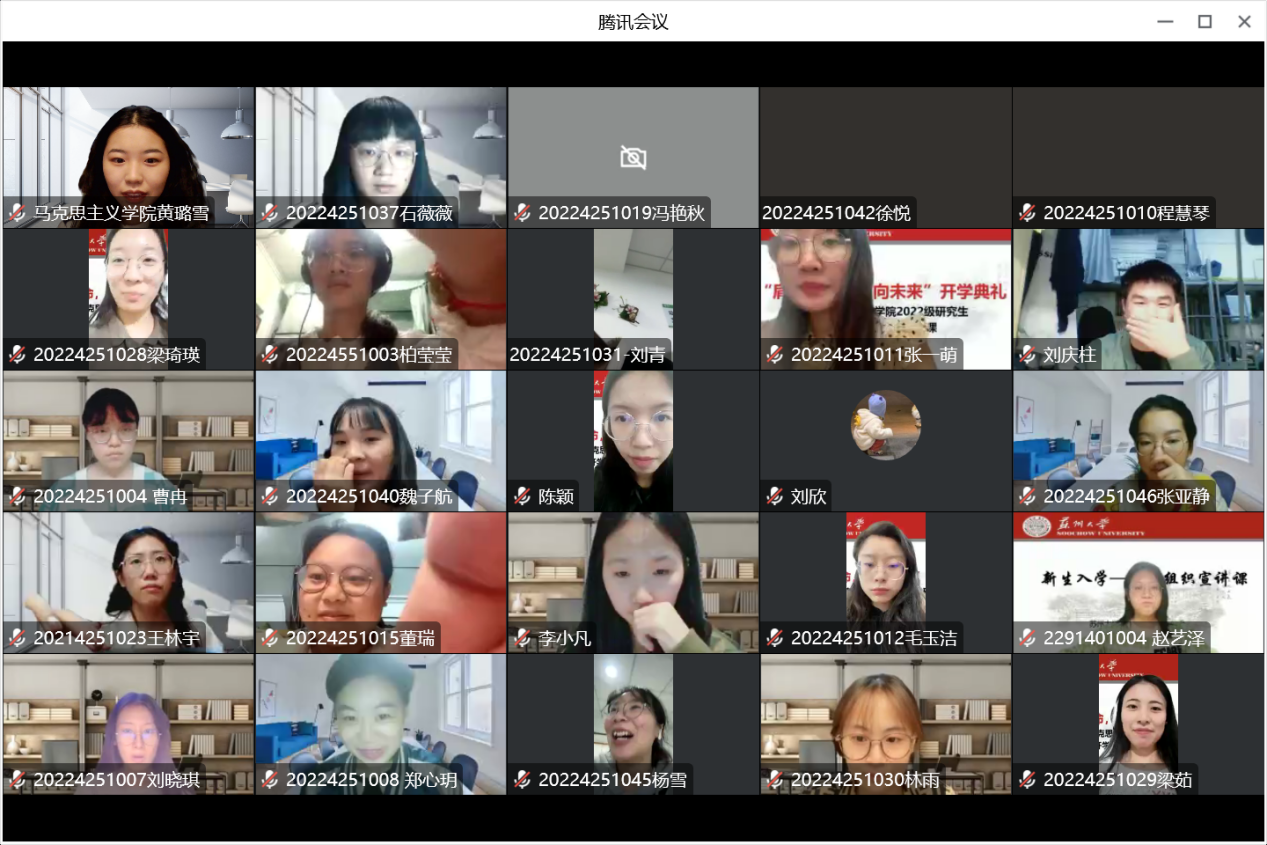Click the mic icon next to 2291401004 赵艺泽
The height and width of the screenshot is (845, 1267).
coord(1027,639)
